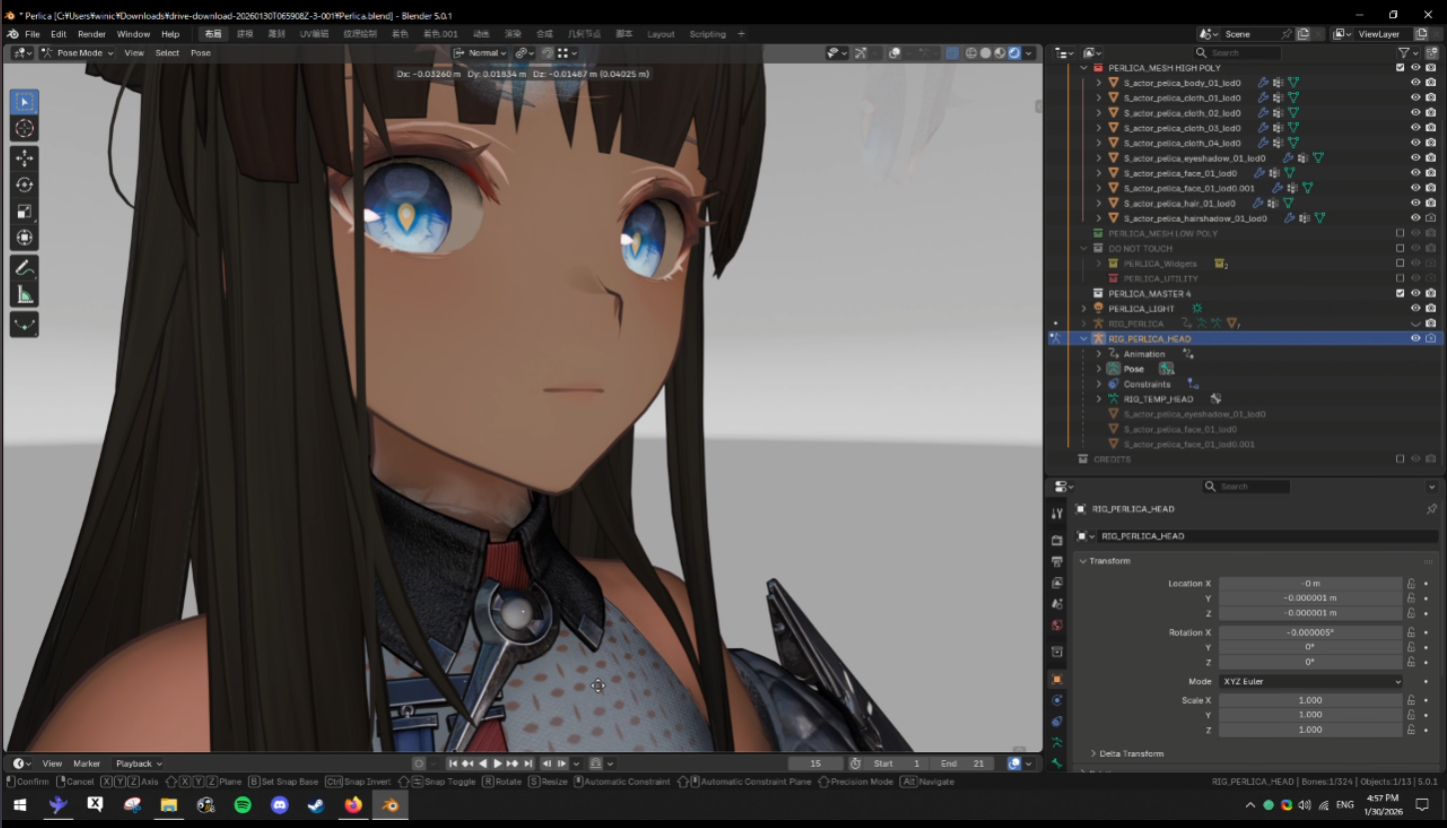The image size is (1447, 828).
Task: Activate the Annotate pencil tool
Action: tap(25, 268)
